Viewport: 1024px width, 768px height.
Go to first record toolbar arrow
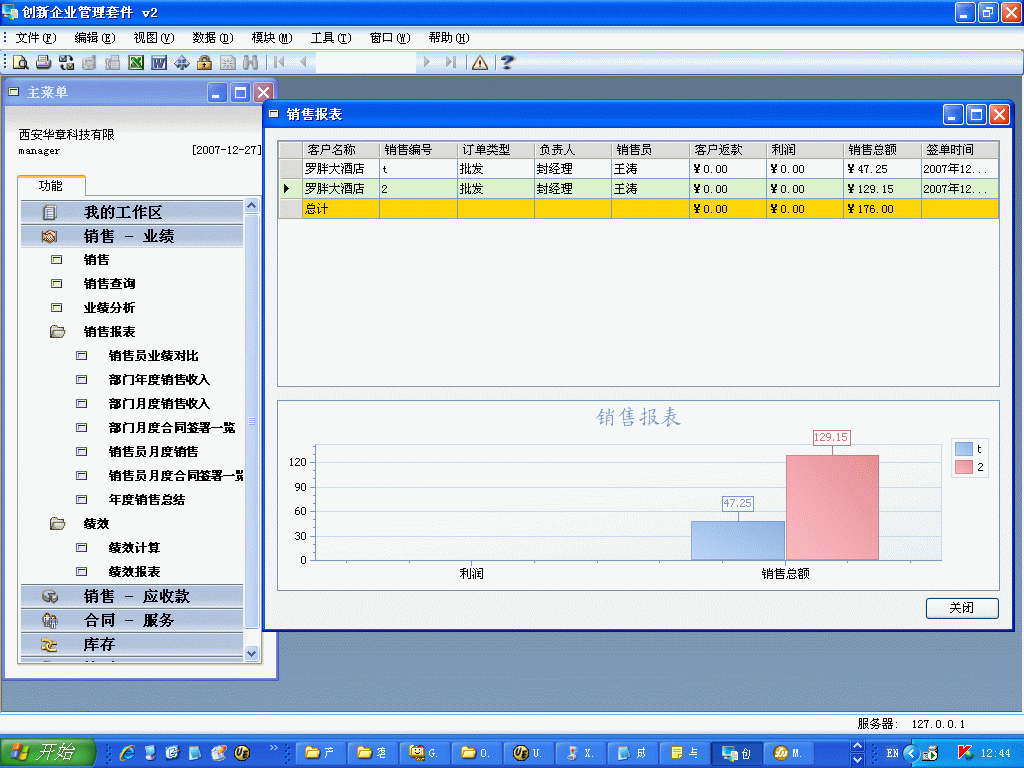point(280,62)
